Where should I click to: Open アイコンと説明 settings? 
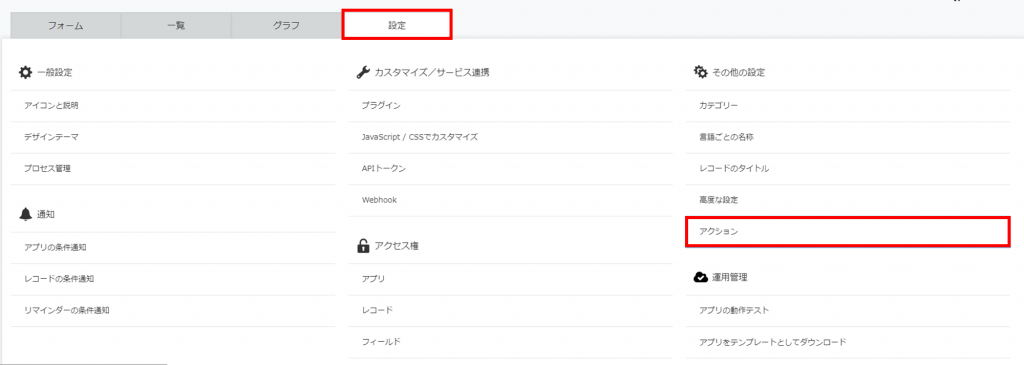pyautogui.click(x=173, y=106)
